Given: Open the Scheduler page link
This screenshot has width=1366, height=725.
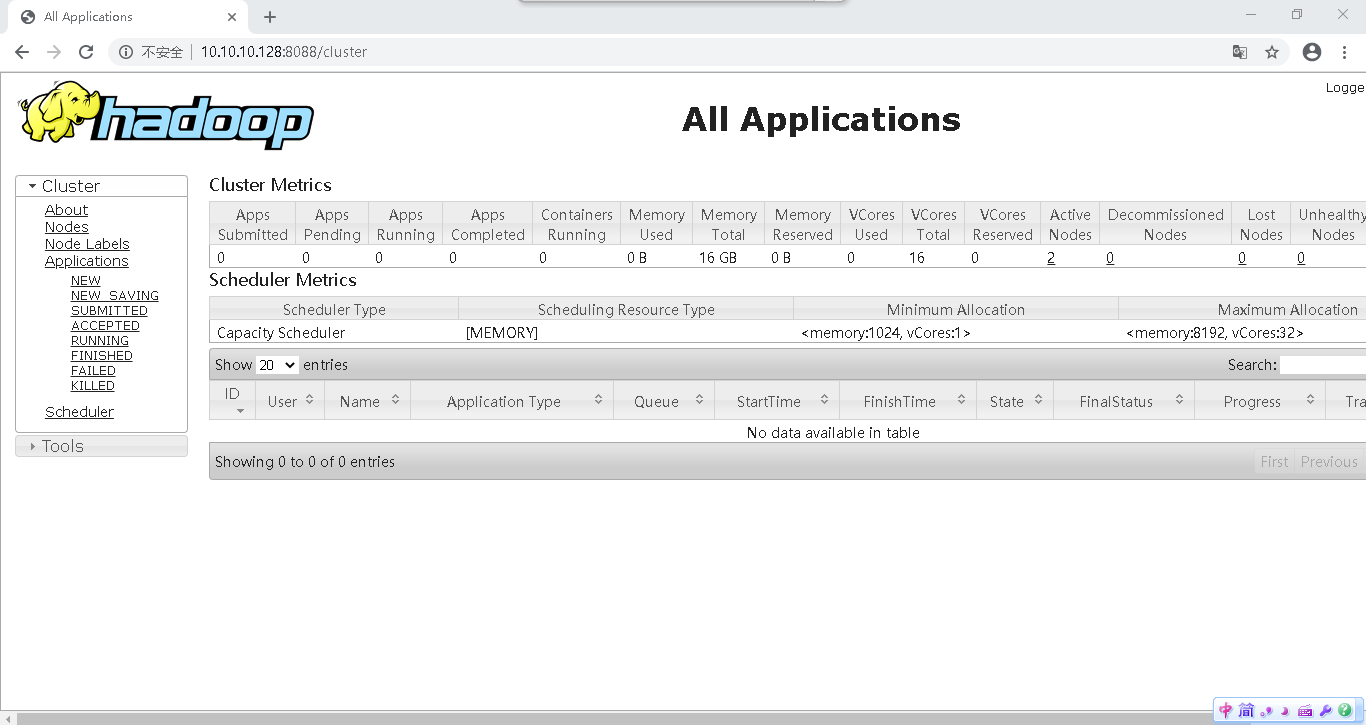Looking at the screenshot, I should click(79, 412).
